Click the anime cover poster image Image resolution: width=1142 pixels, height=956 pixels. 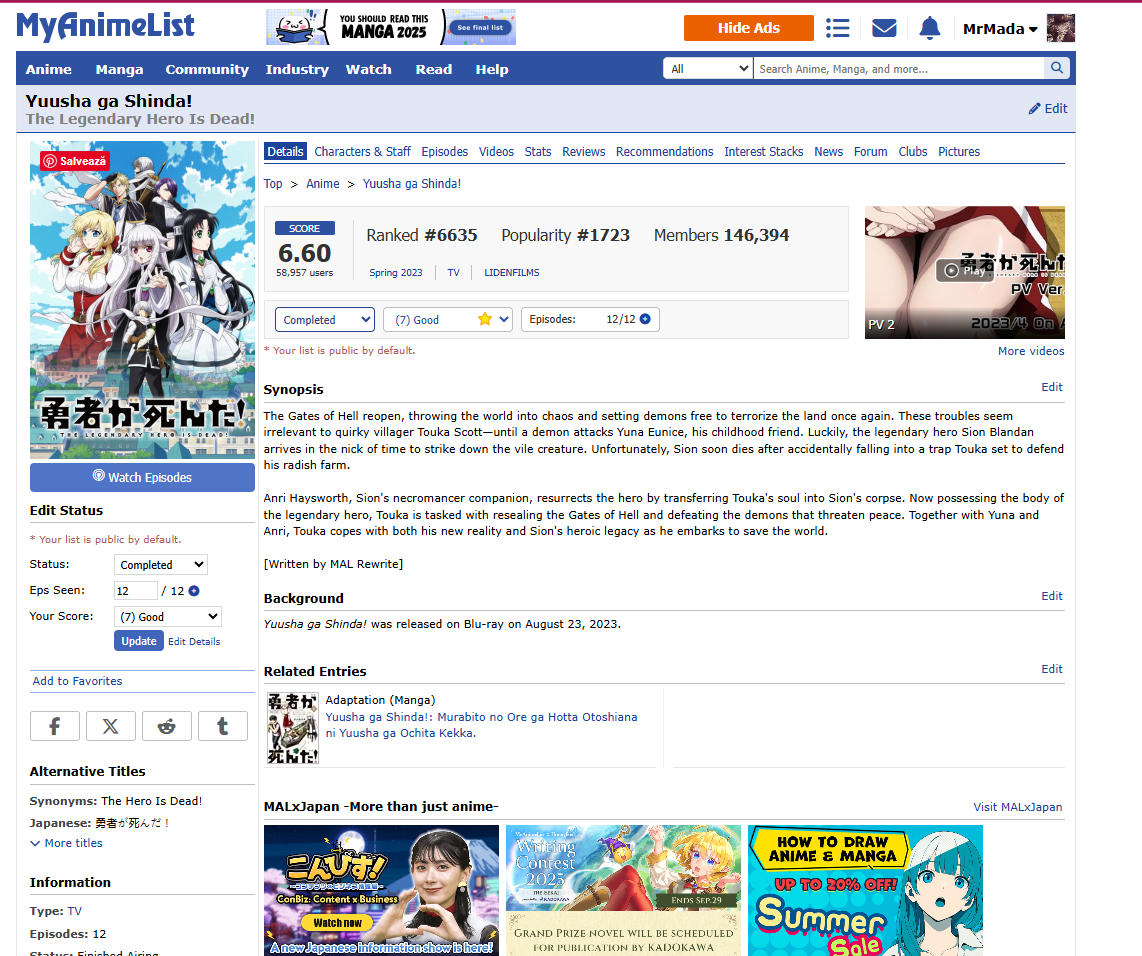pos(142,300)
